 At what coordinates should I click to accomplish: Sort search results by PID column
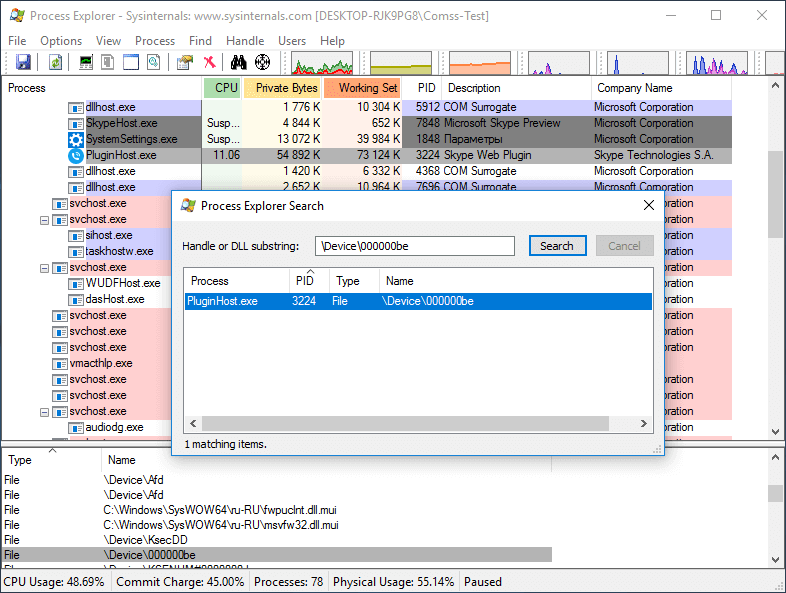[x=309, y=280]
